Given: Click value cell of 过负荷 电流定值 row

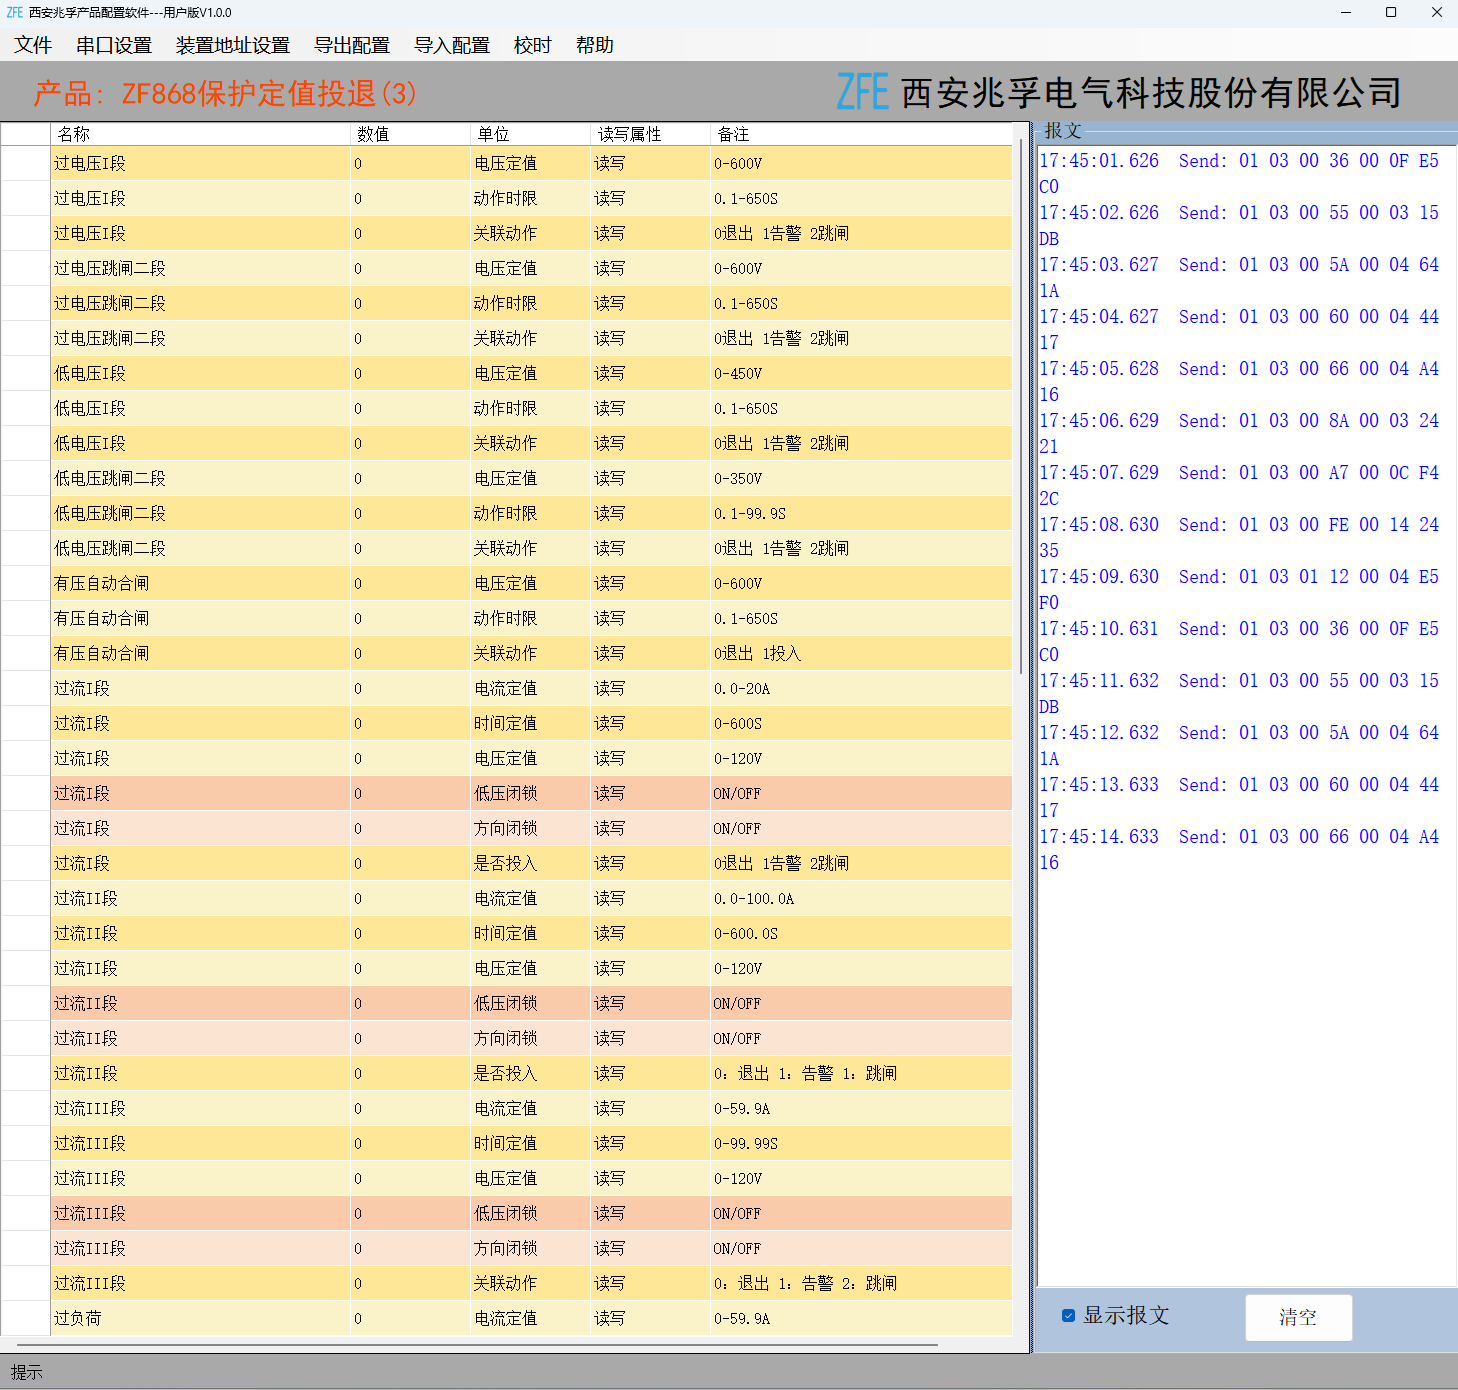Looking at the screenshot, I should pyautogui.click(x=411, y=1318).
